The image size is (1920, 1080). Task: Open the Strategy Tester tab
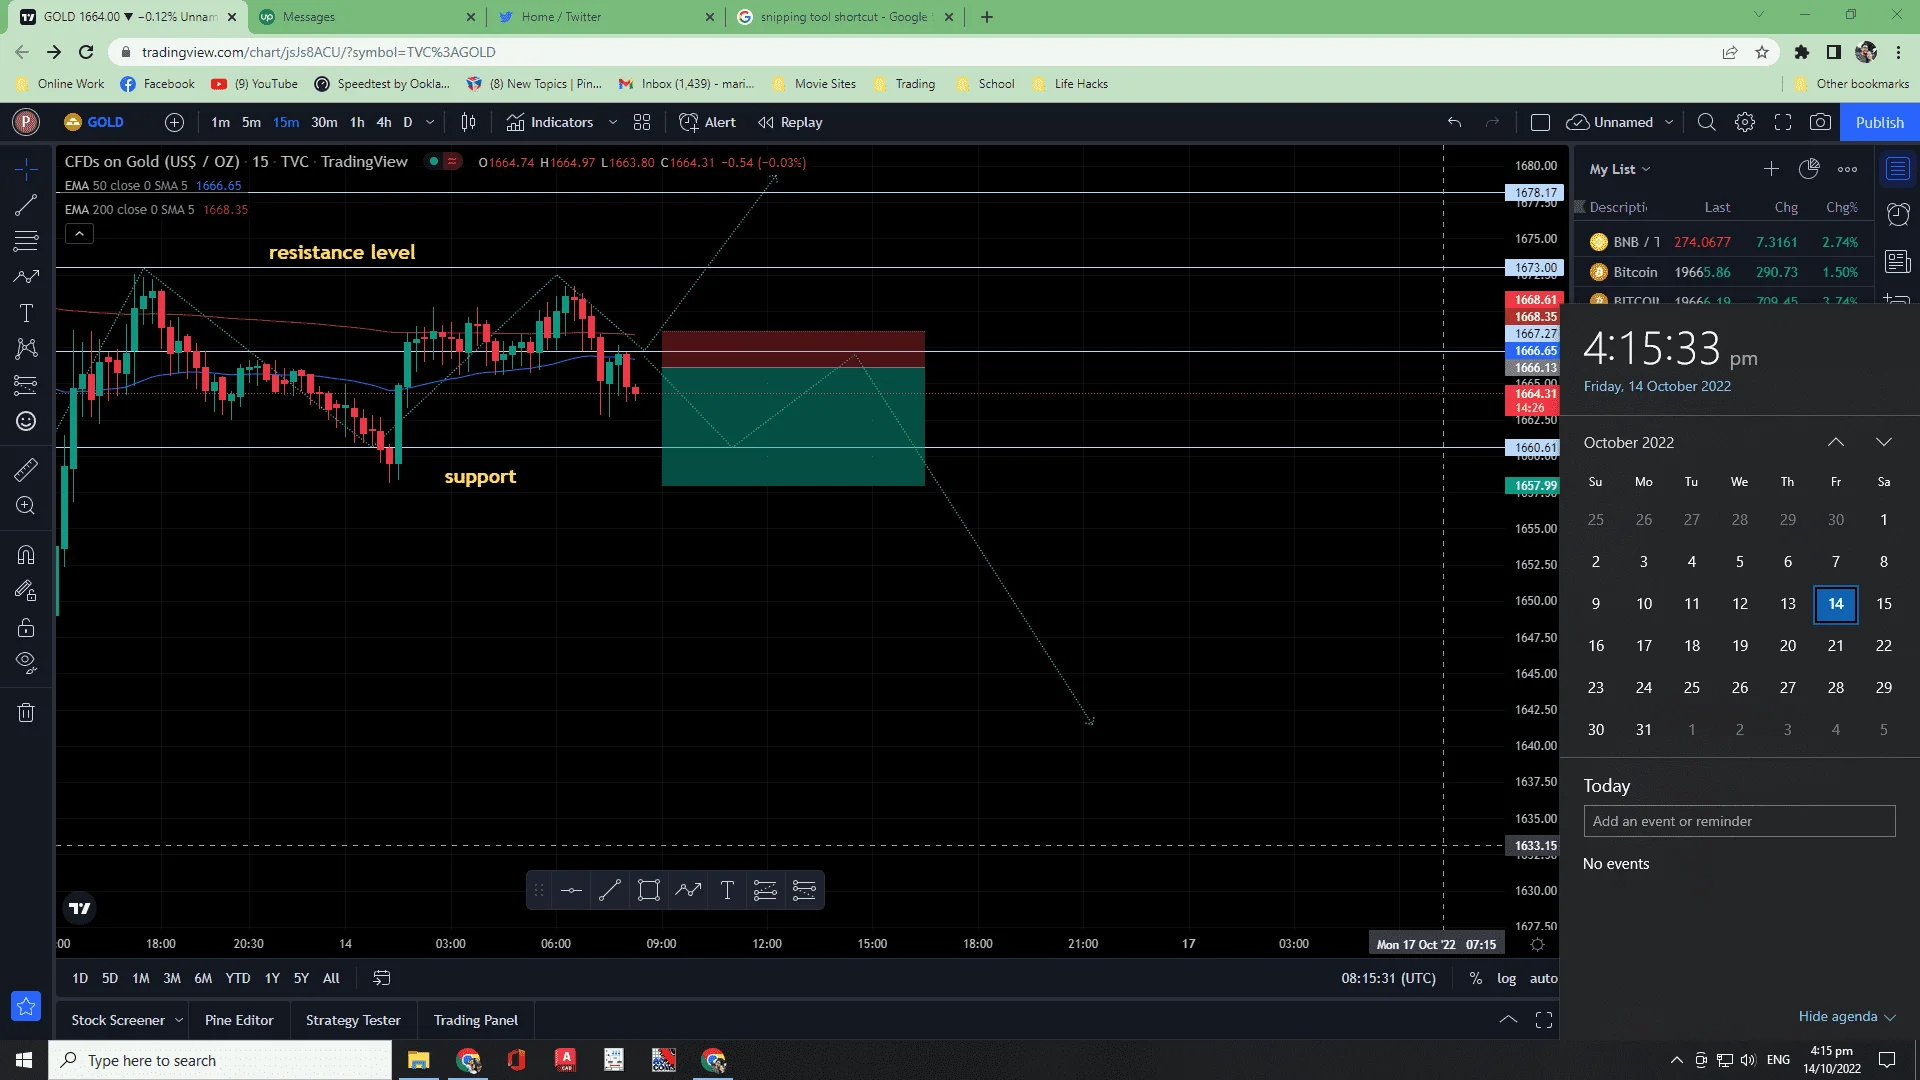pyautogui.click(x=353, y=1020)
